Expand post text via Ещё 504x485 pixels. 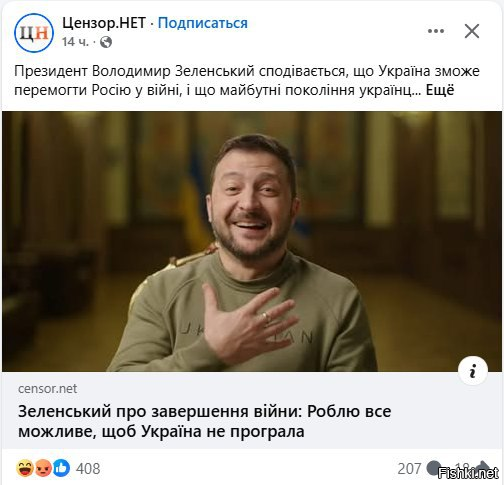440,90
